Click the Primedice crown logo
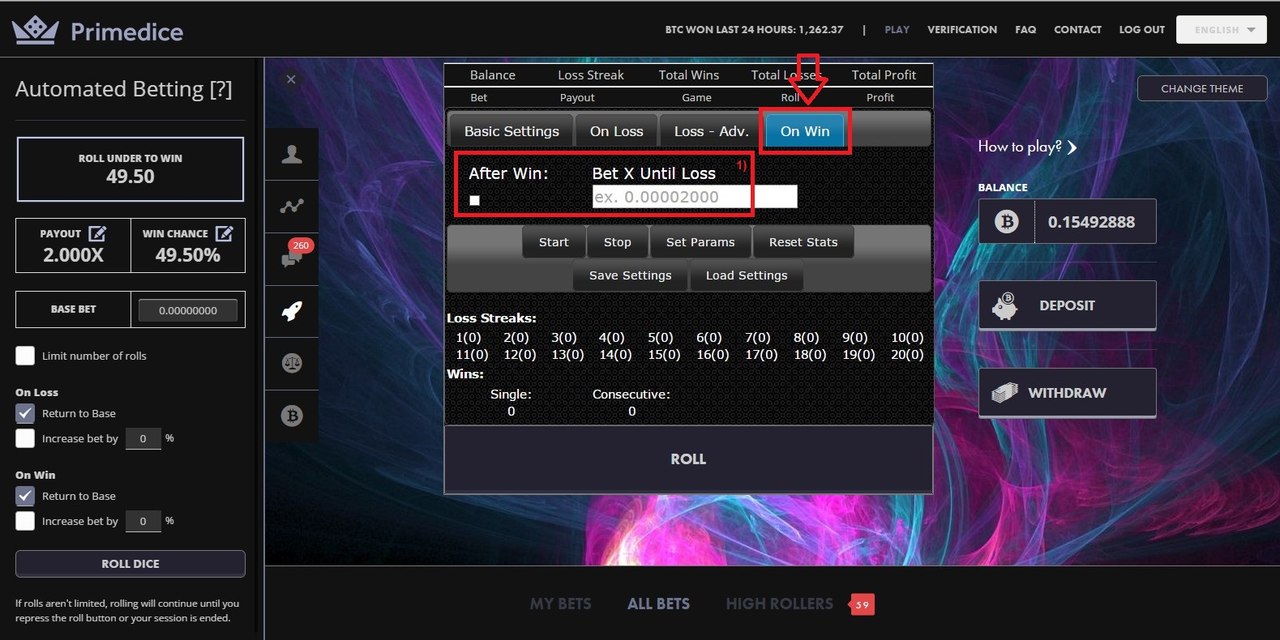 (x=36, y=31)
